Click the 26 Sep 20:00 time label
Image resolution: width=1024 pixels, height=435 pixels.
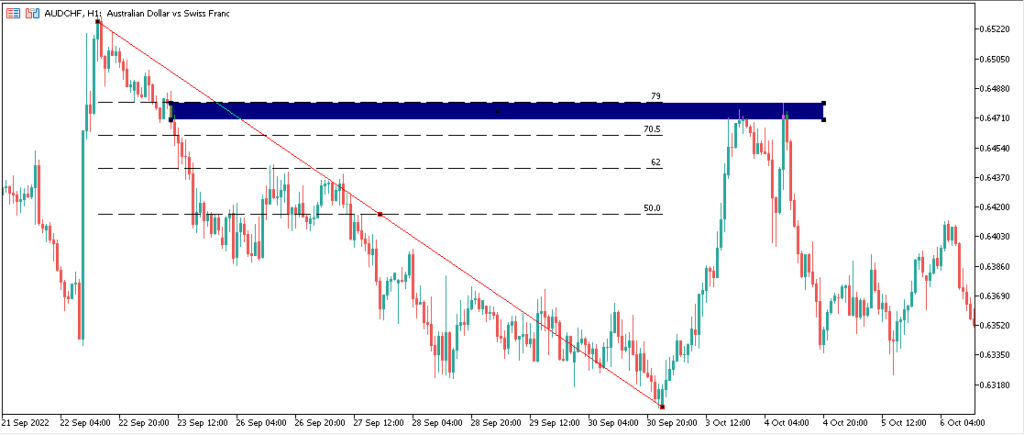pos(319,423)
